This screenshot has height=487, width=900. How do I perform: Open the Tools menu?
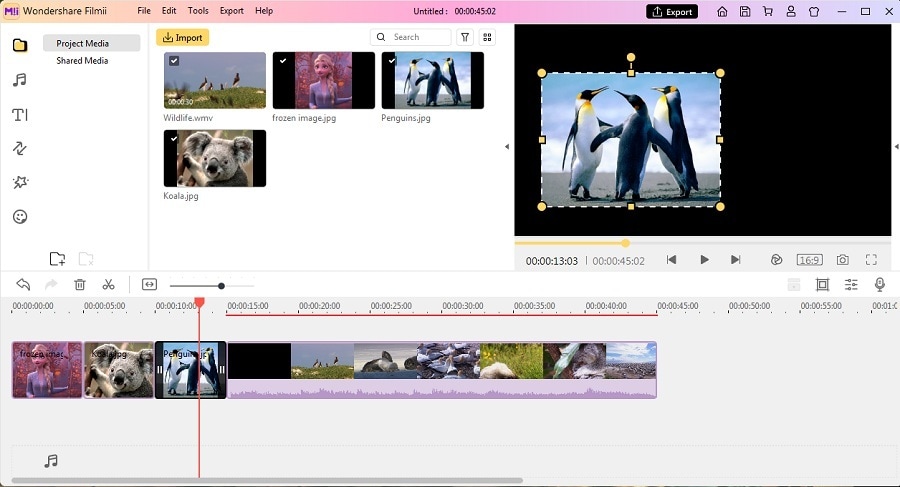pyautogui.click(x=198, y=11)
